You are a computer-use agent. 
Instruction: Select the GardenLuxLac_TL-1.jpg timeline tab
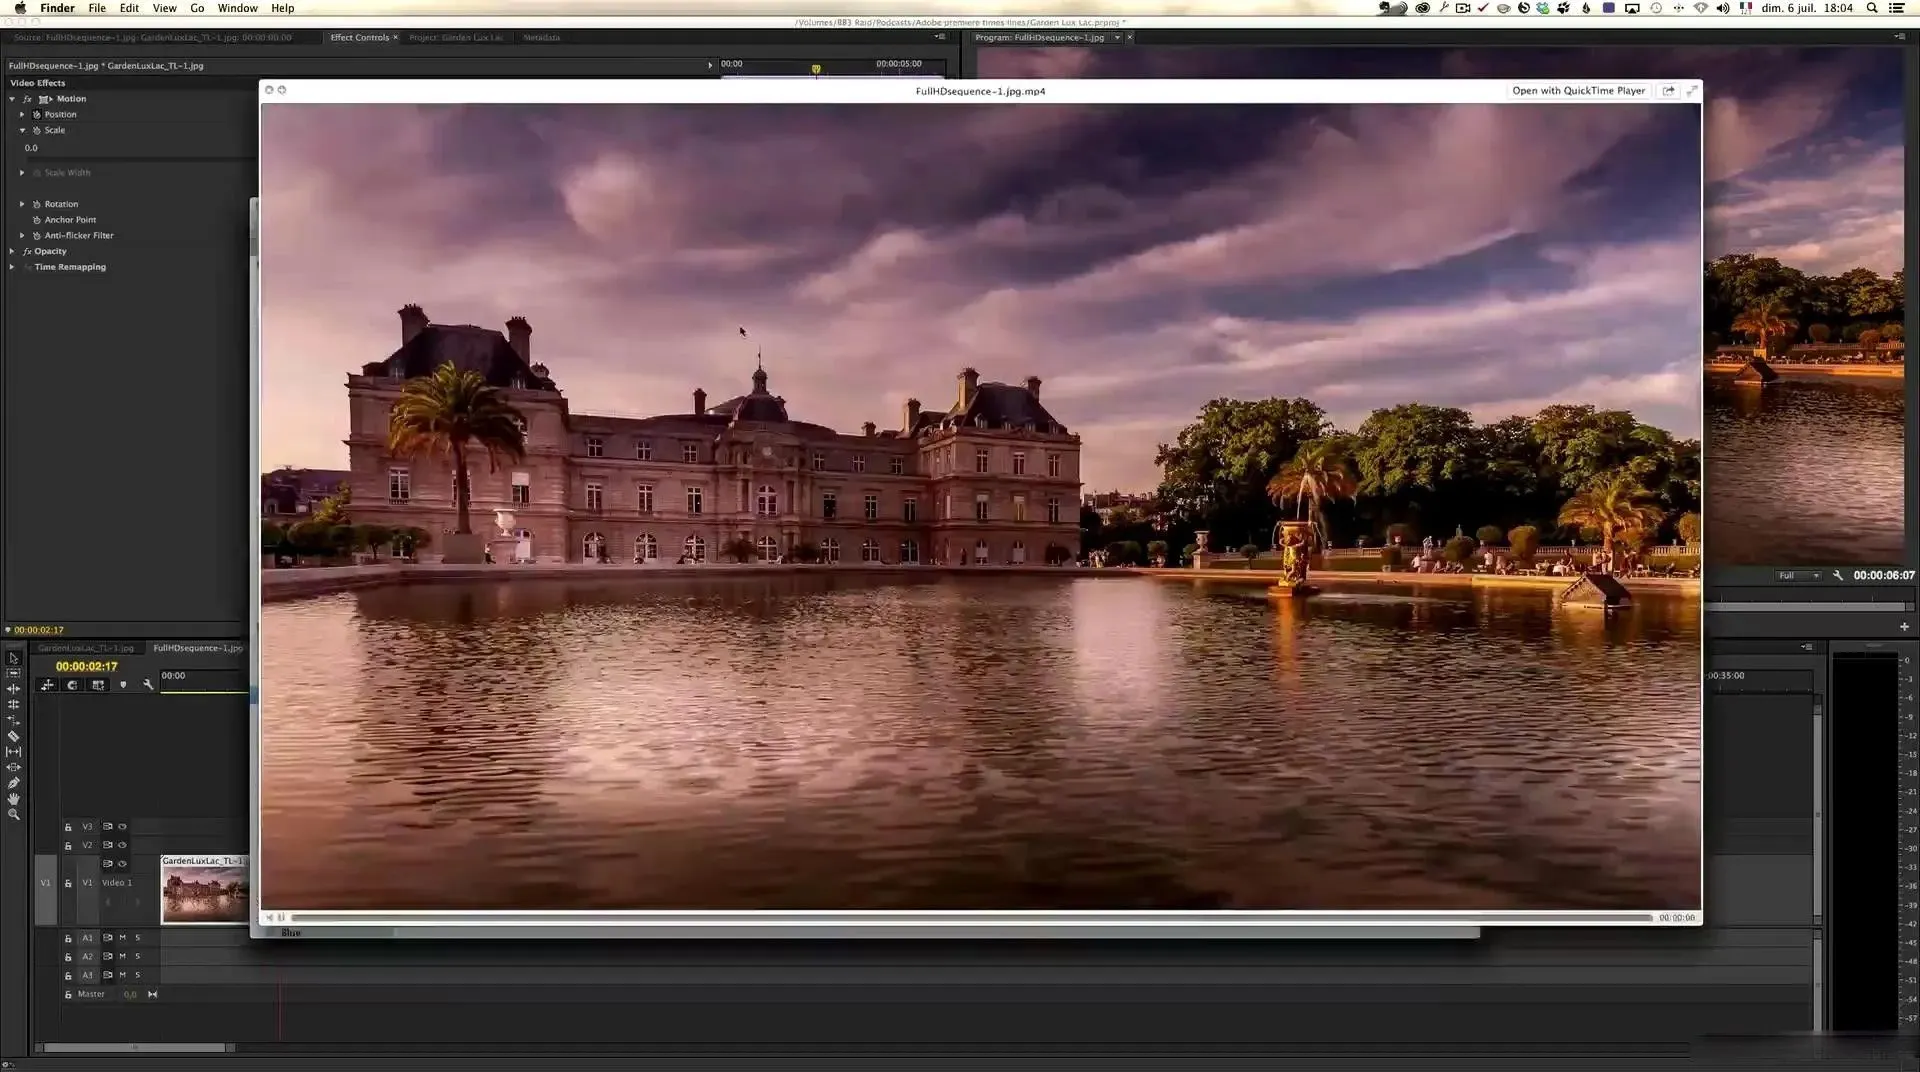(86, 648)
